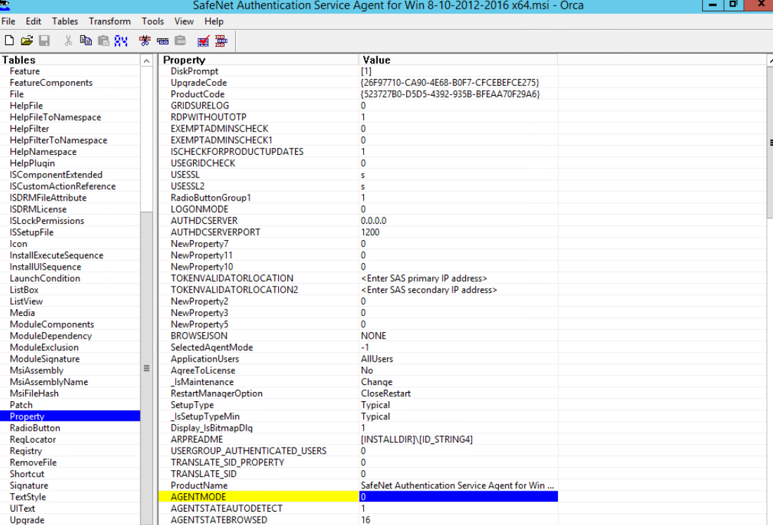Select the InstallUISequence table
The height and width of the screenshot is (530, 773).
coord(45,267)
